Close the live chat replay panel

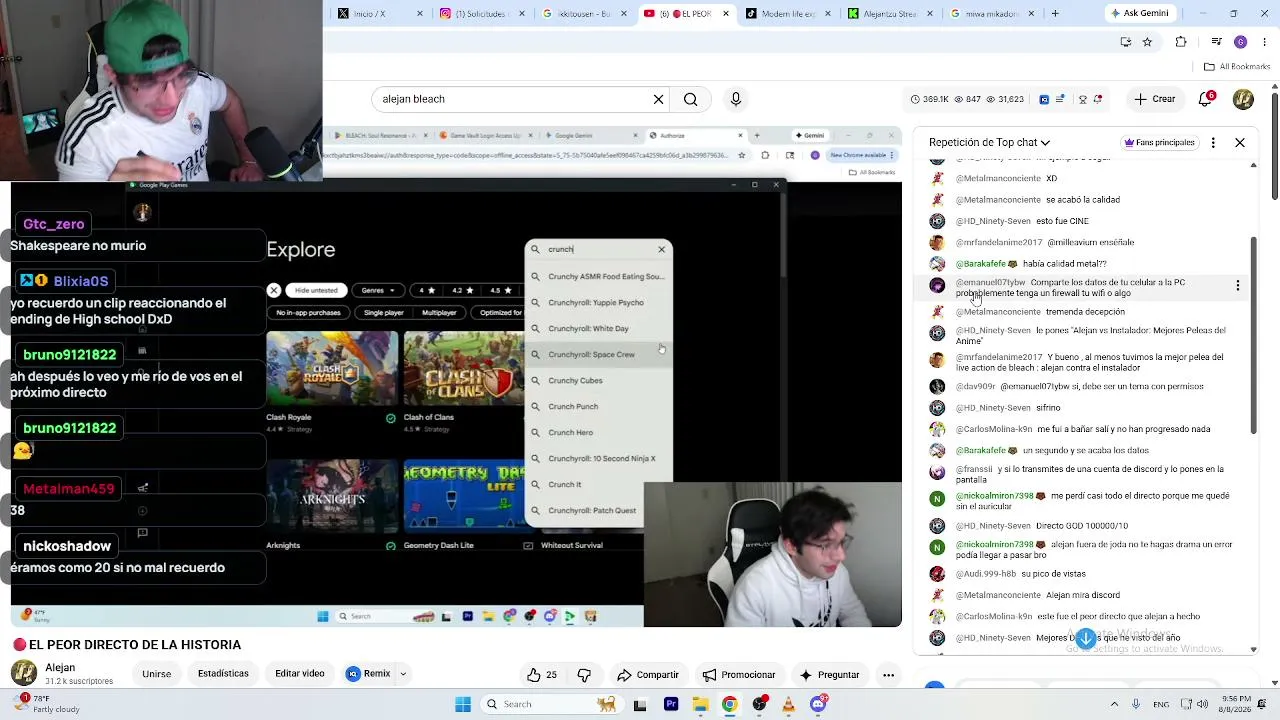1240,142
